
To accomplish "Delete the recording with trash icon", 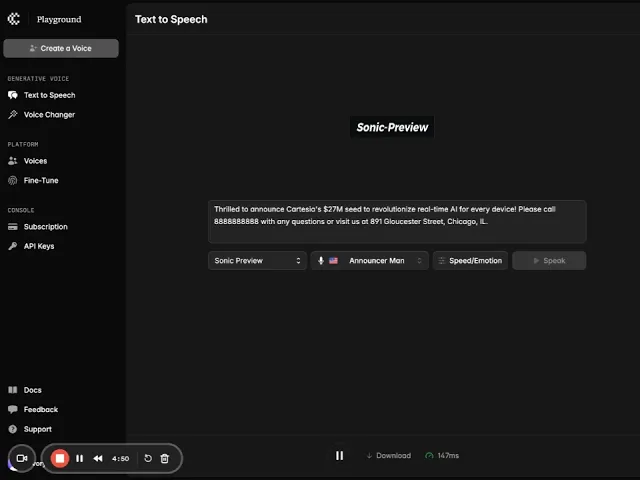I will pos(164,458).
